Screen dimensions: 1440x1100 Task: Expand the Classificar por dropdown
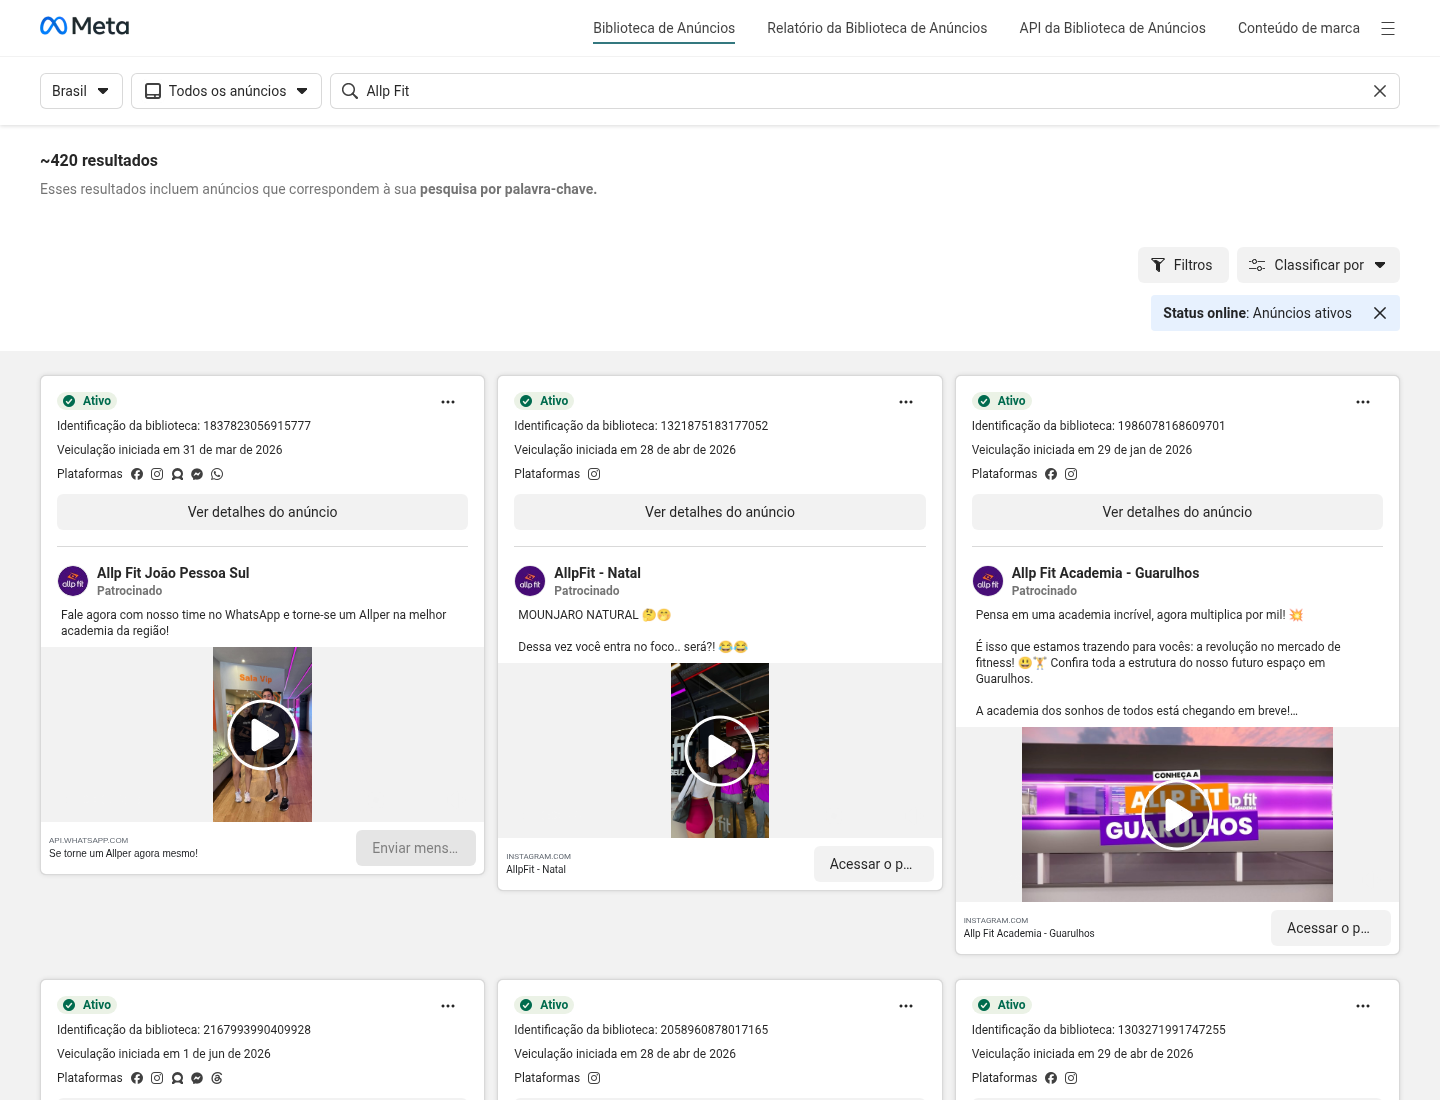tap(1318, 265)
